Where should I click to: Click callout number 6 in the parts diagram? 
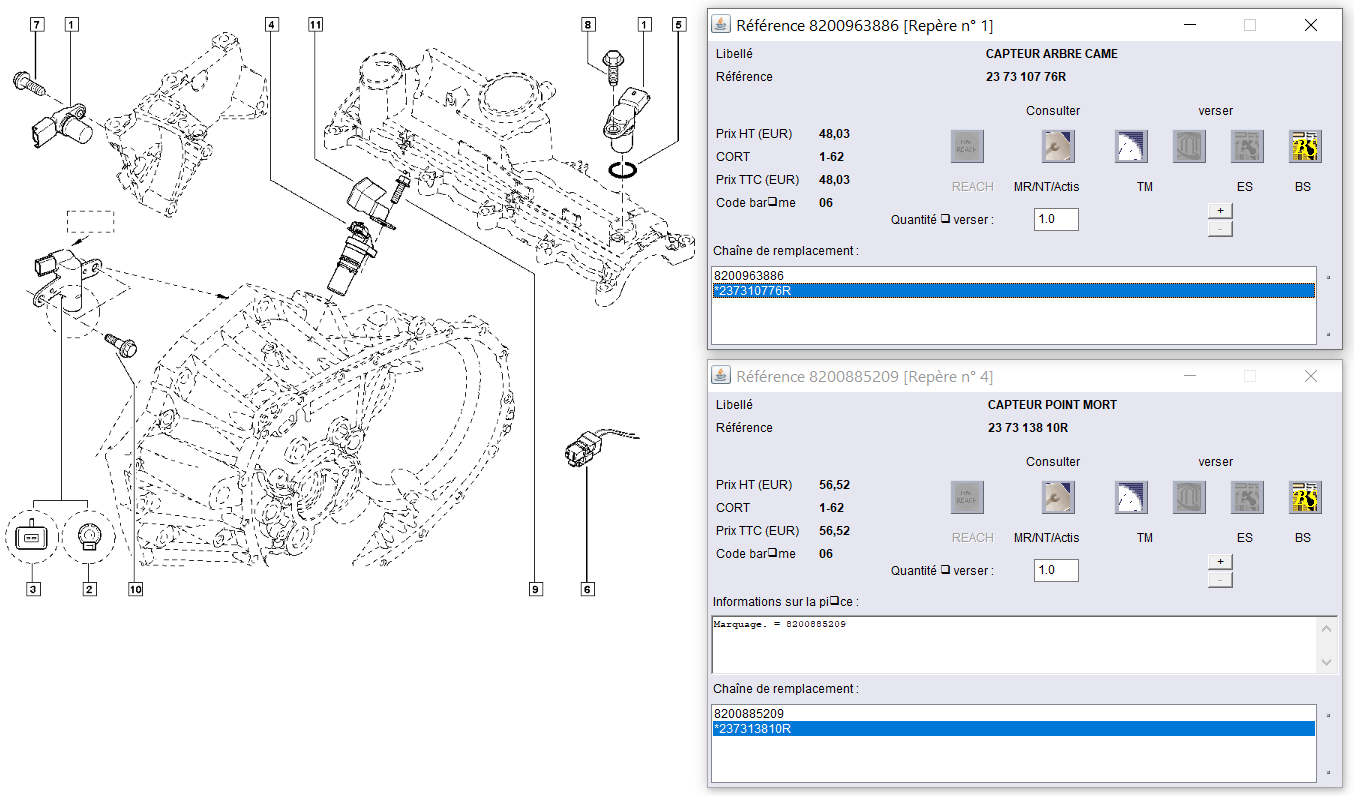point(588,590)
